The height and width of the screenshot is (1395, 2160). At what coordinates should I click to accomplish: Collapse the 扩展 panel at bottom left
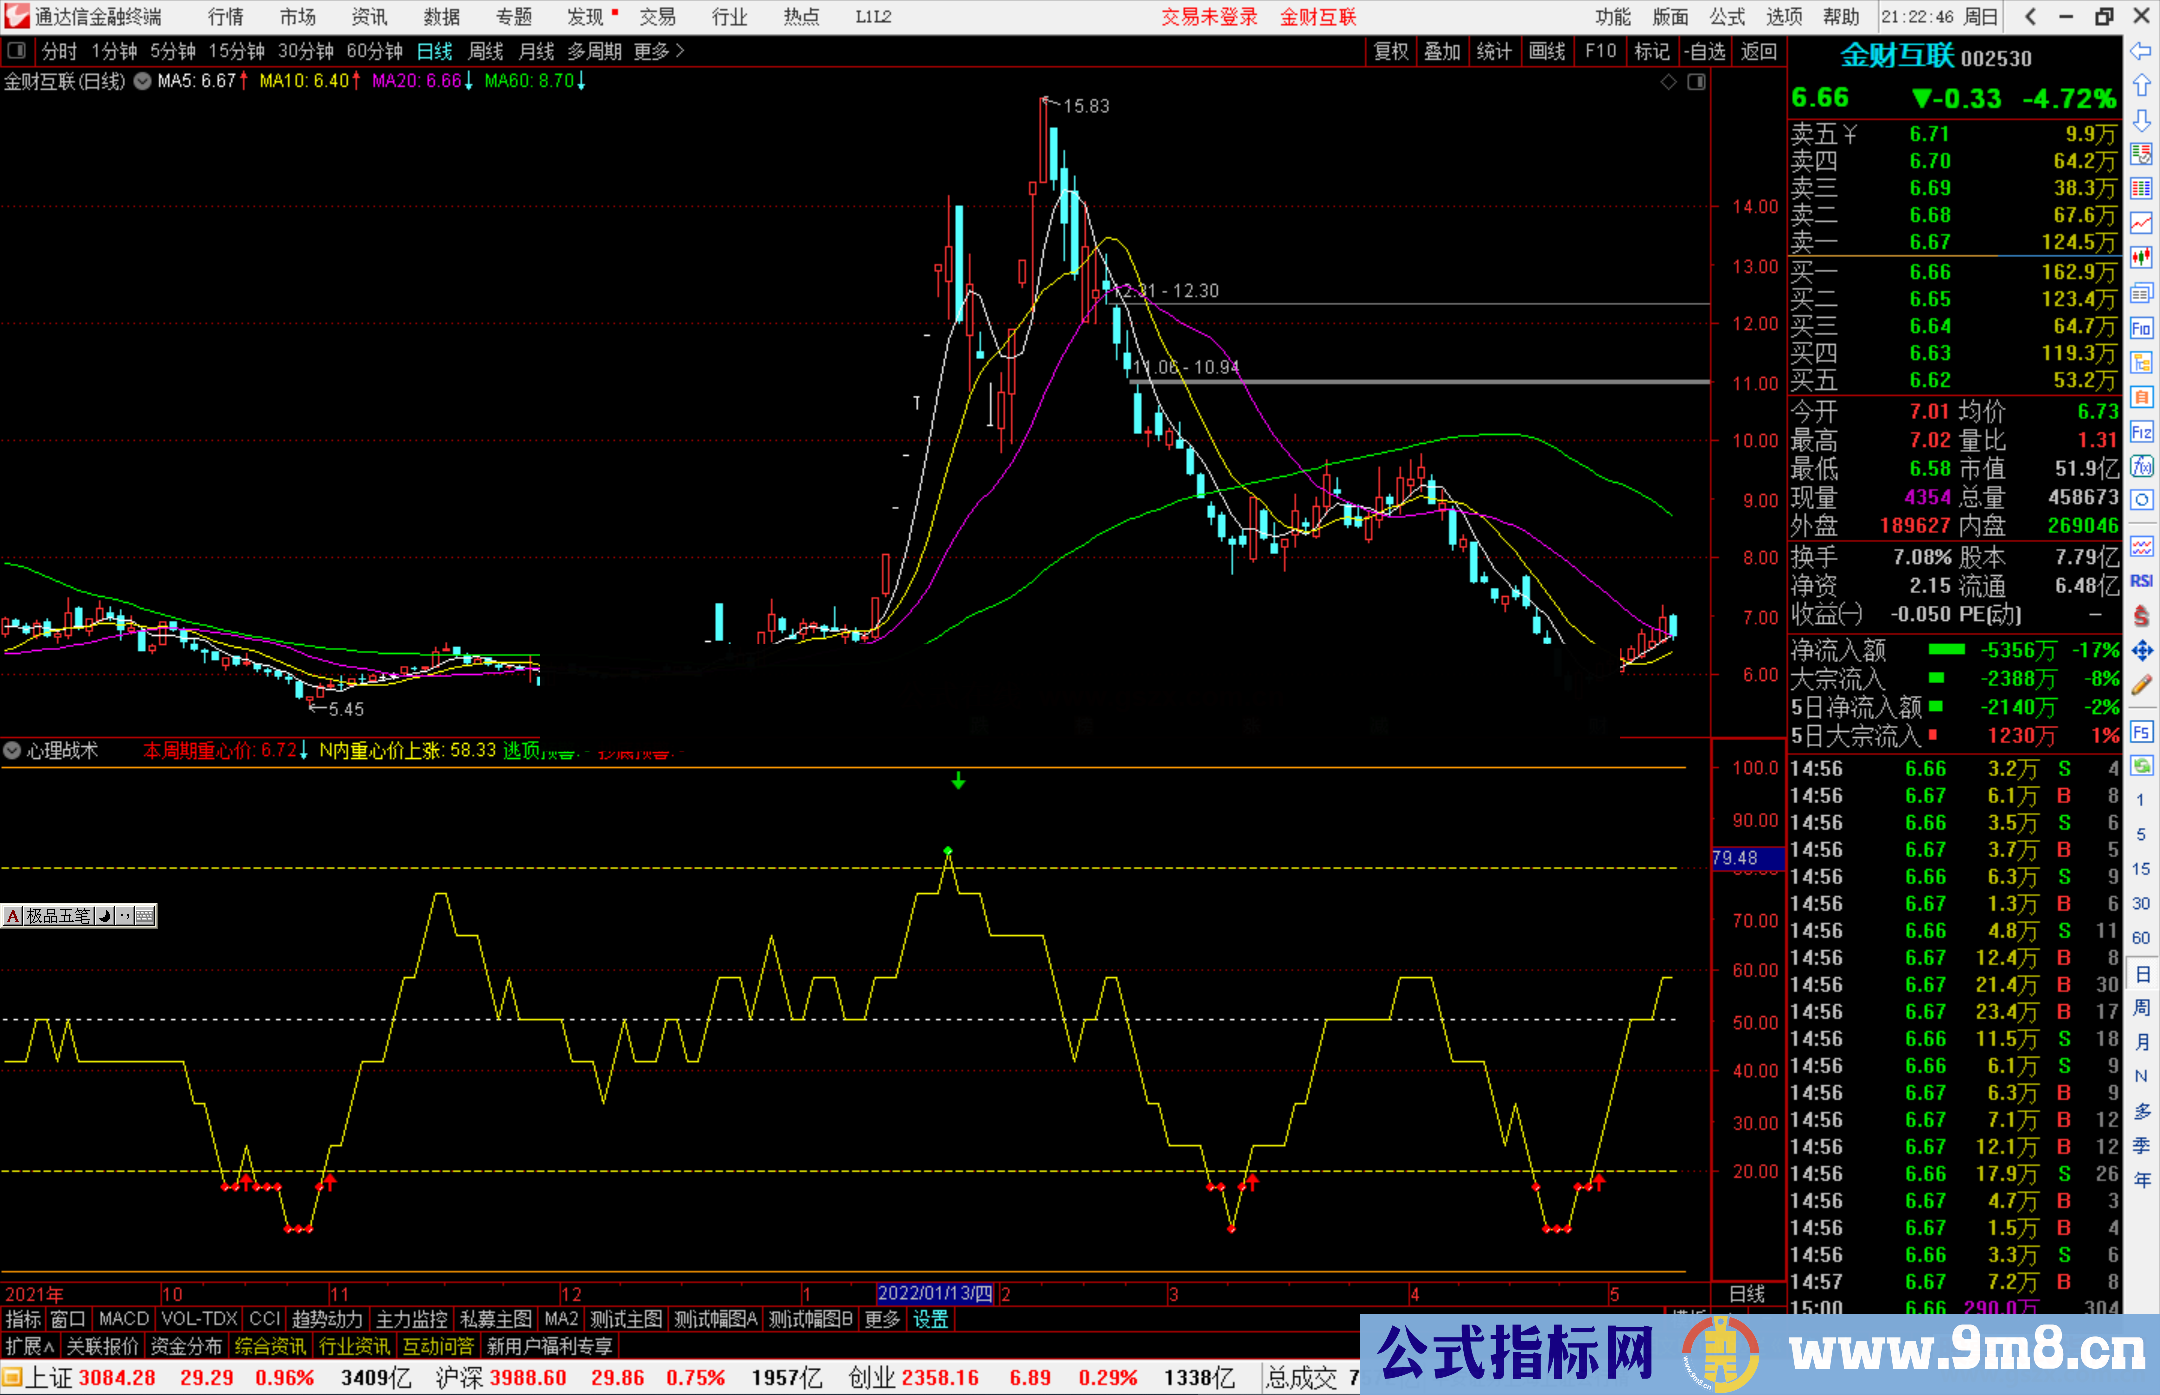(x=29, y=1346)
